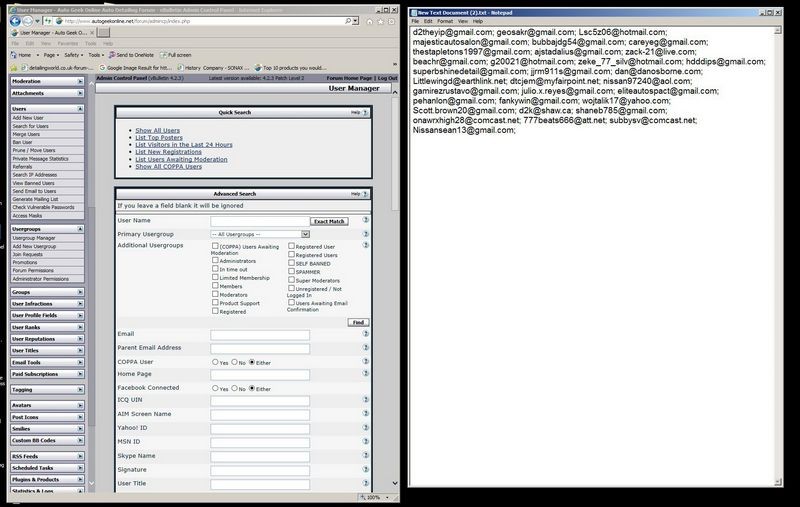The height and width of the screenshot is (507, 800).
Task: Select Yes radio for COPPA User
Action: [x=215, y=362]
